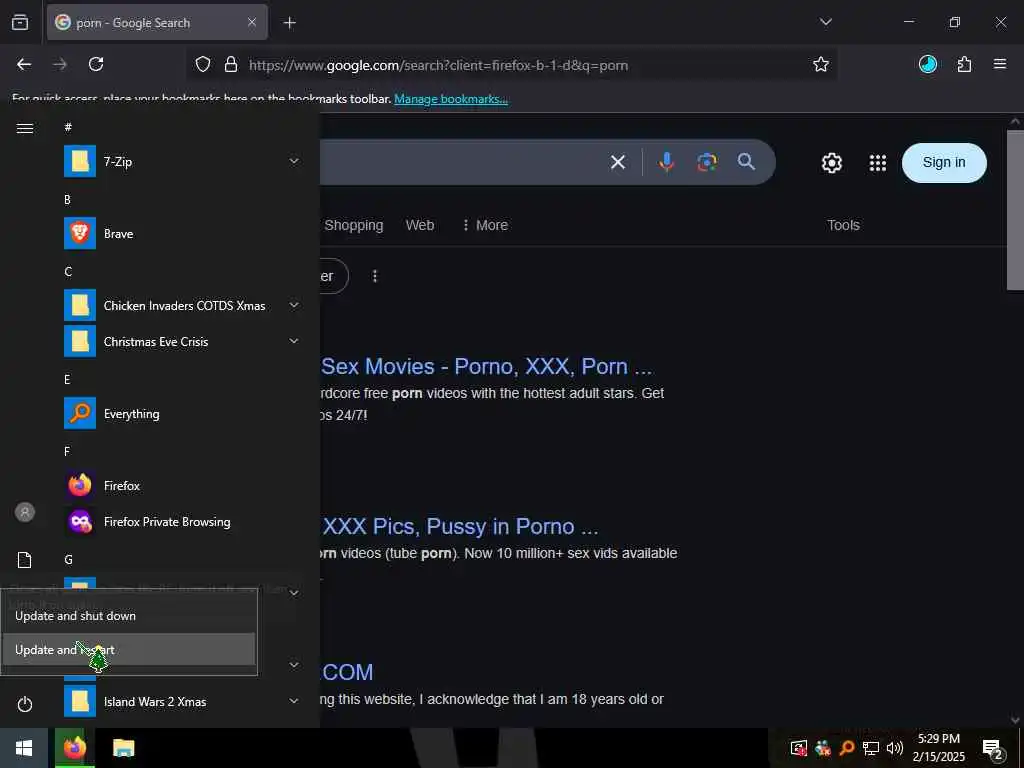The image size is (1024, 768).
Task: Open Firefox View from the tab bar
Action: pyautogui.click(x=20, y=22)
